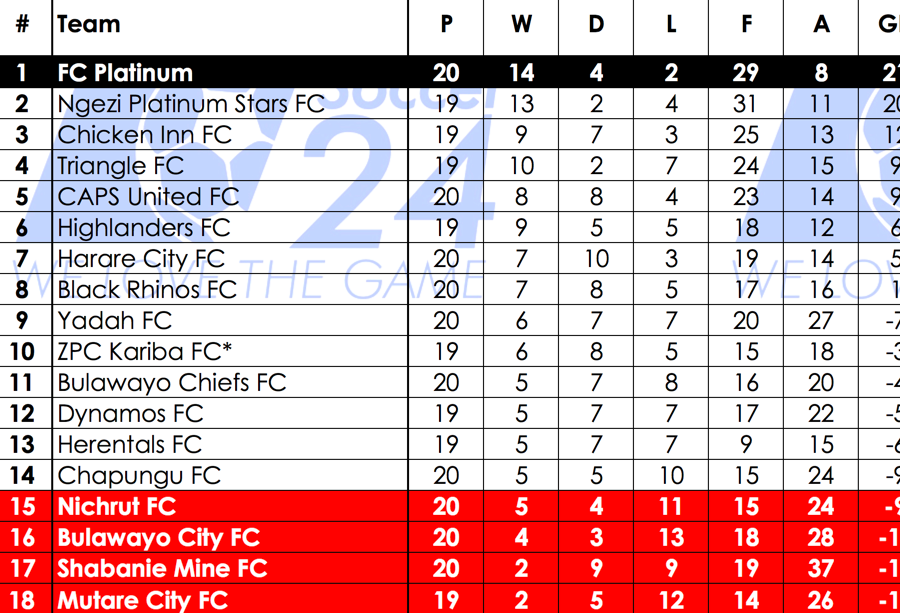Click the D column header
Viewport: 900px width, 613px height.
596,24
